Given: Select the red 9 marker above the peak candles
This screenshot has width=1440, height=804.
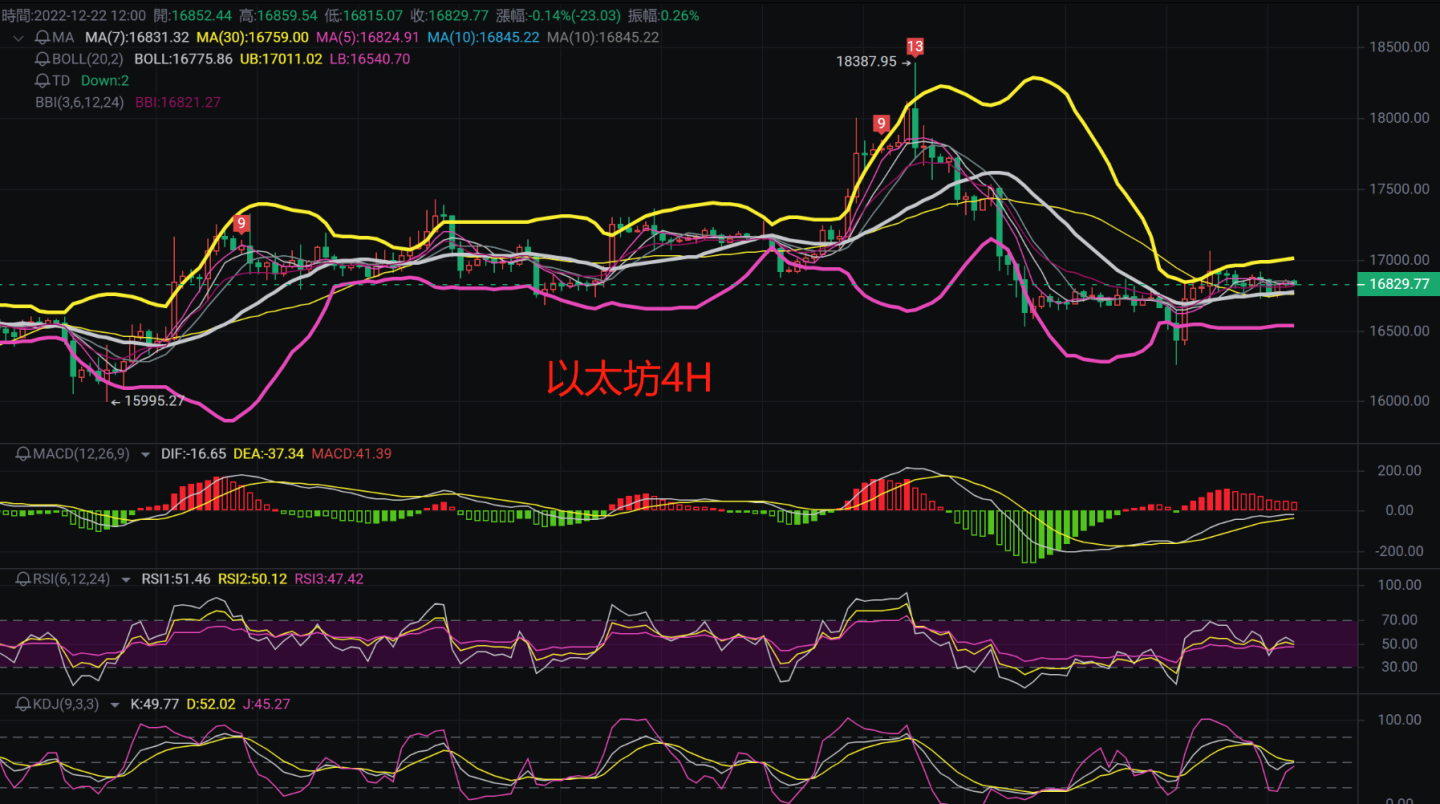Looking at the screenshot, I should 881,122.
